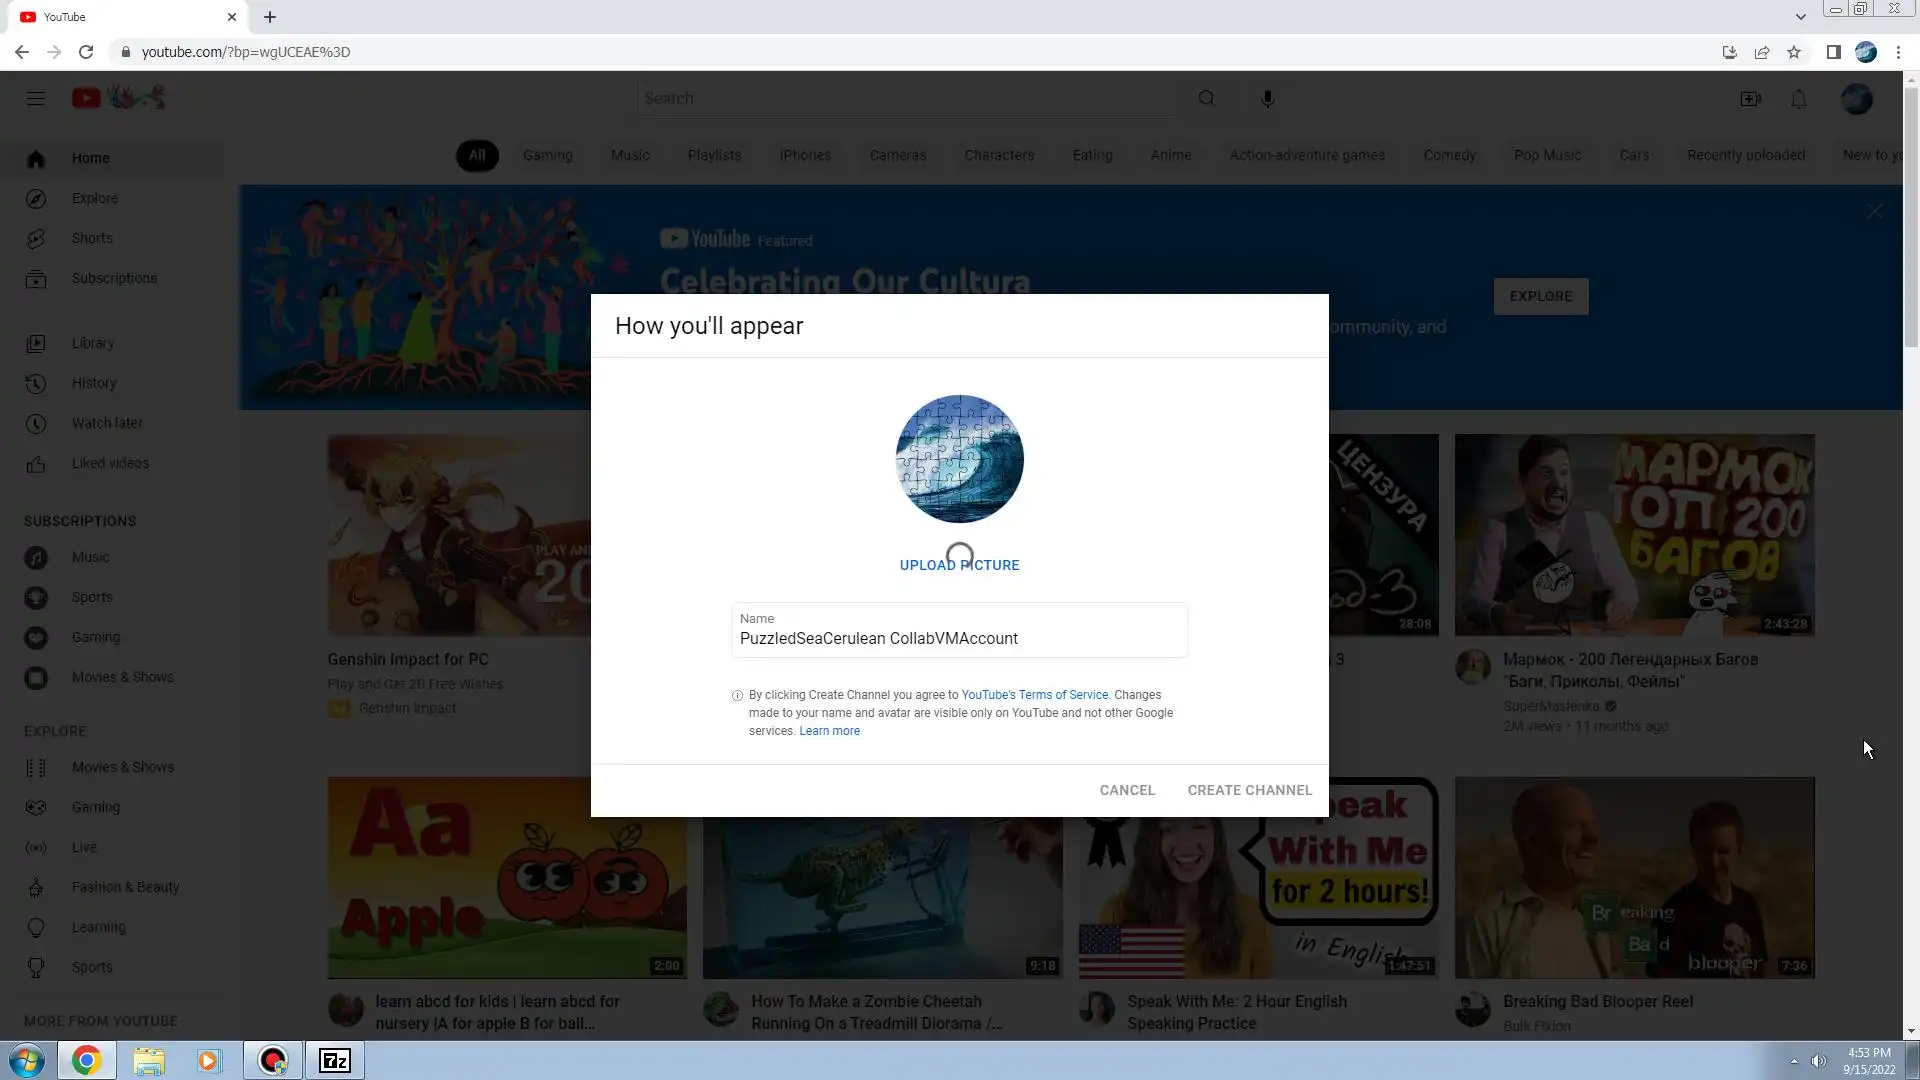Click the puzzle wave profile picture
The width and height of the screenshot is (1920, 1080).
coord(959,459)
